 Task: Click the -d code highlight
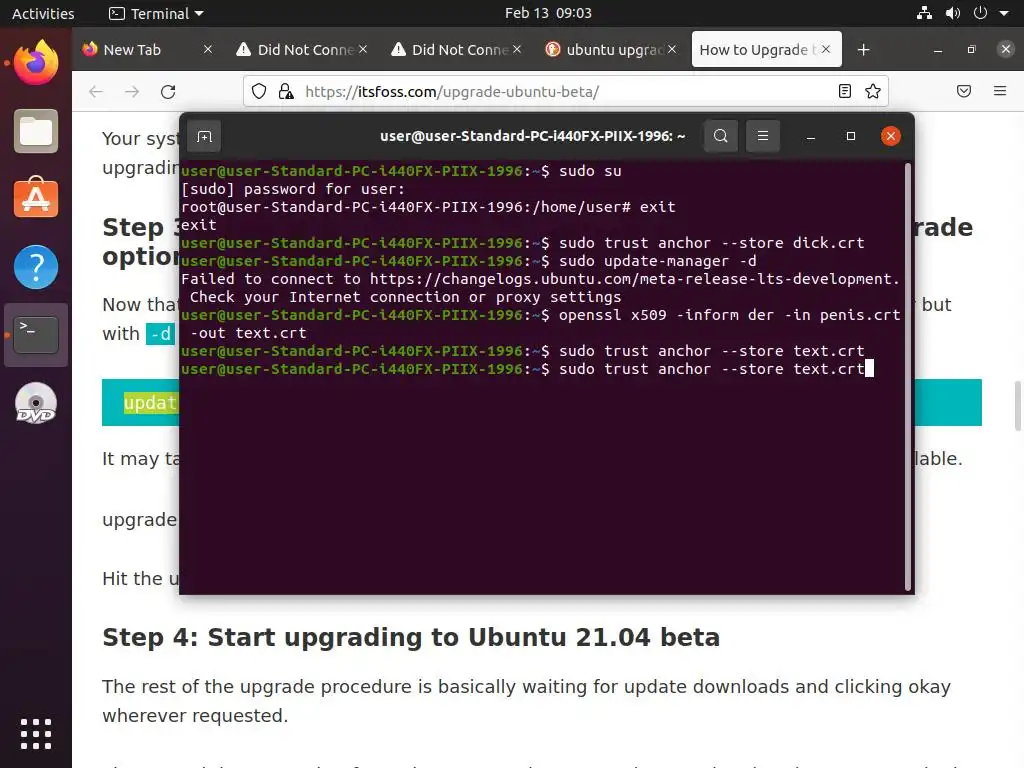point(160,334)
